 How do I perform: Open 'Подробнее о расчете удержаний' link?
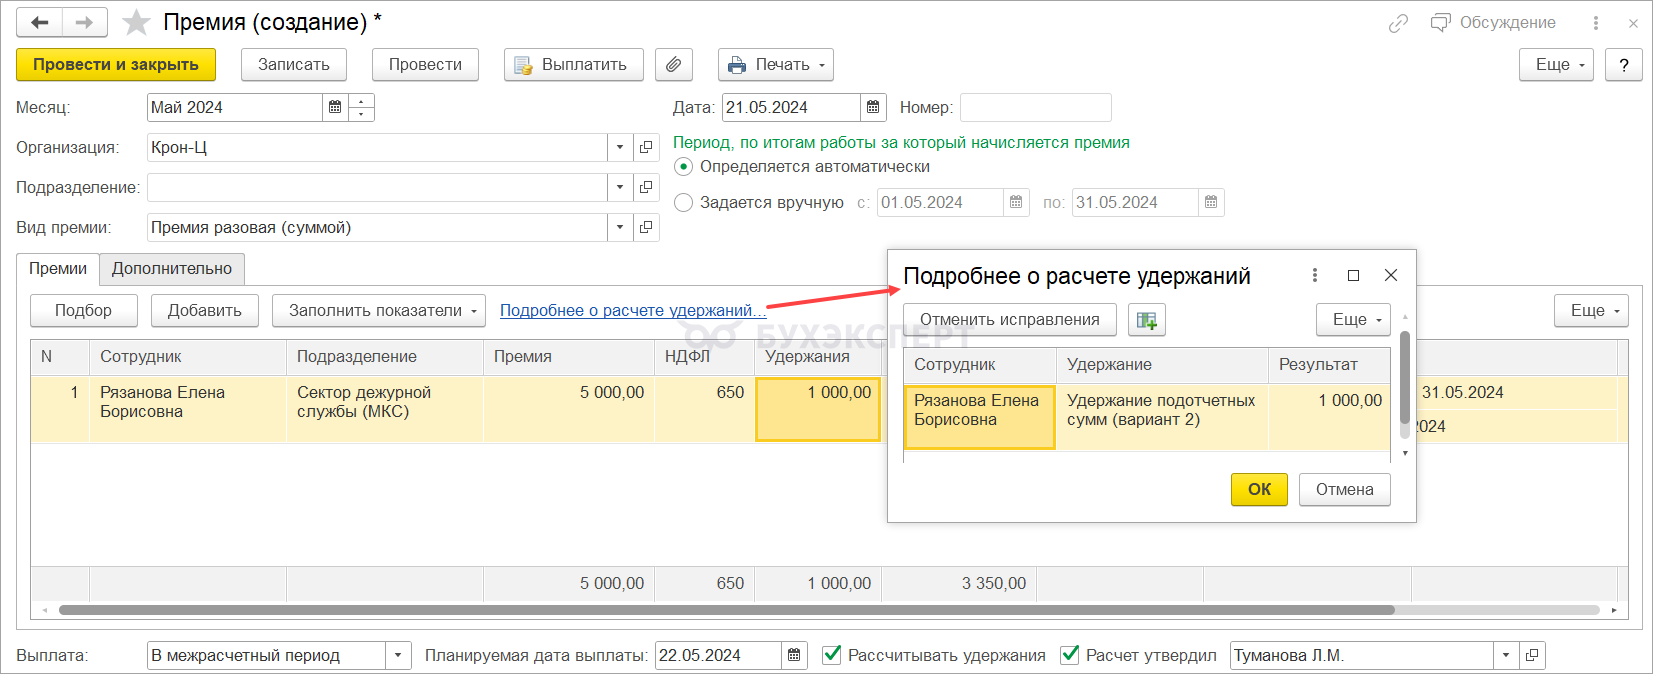click(x=630, y=311)
